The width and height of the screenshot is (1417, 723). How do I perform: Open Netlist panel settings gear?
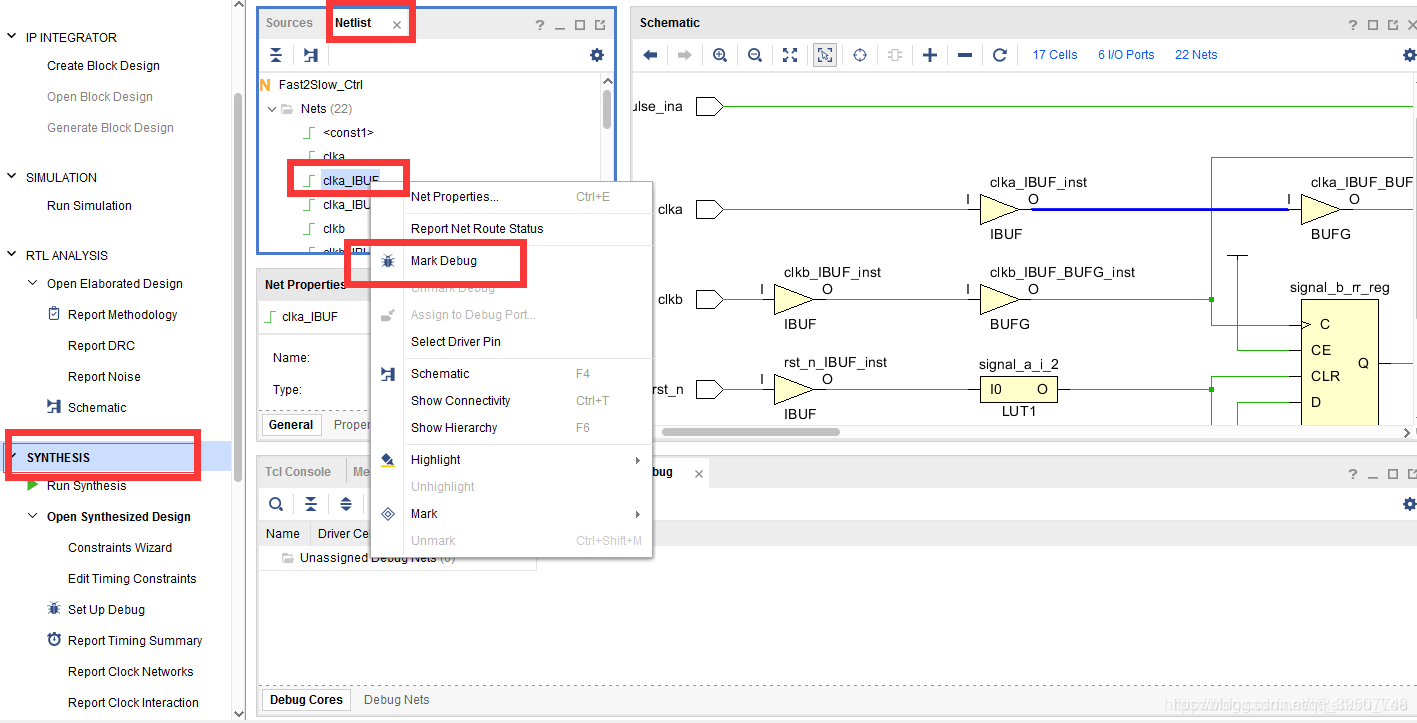597,55
